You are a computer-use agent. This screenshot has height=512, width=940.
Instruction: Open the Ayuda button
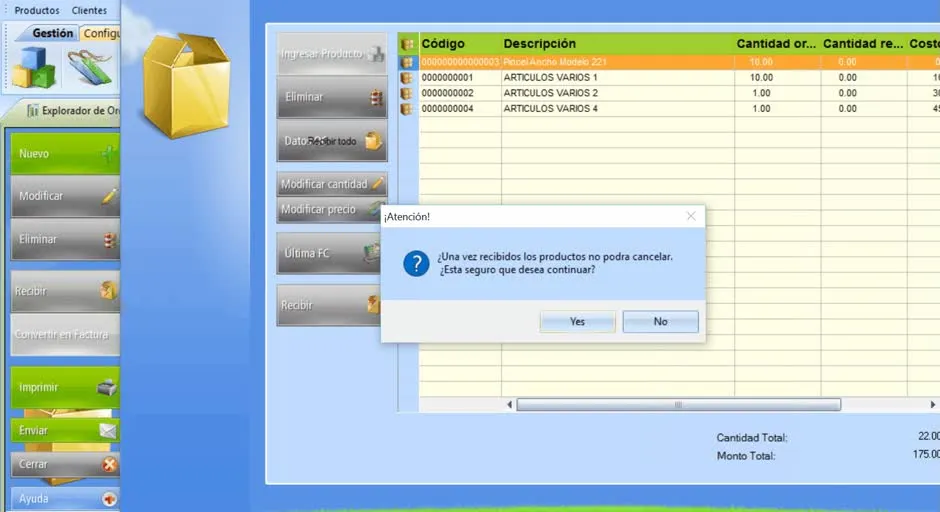pos(65,498)
